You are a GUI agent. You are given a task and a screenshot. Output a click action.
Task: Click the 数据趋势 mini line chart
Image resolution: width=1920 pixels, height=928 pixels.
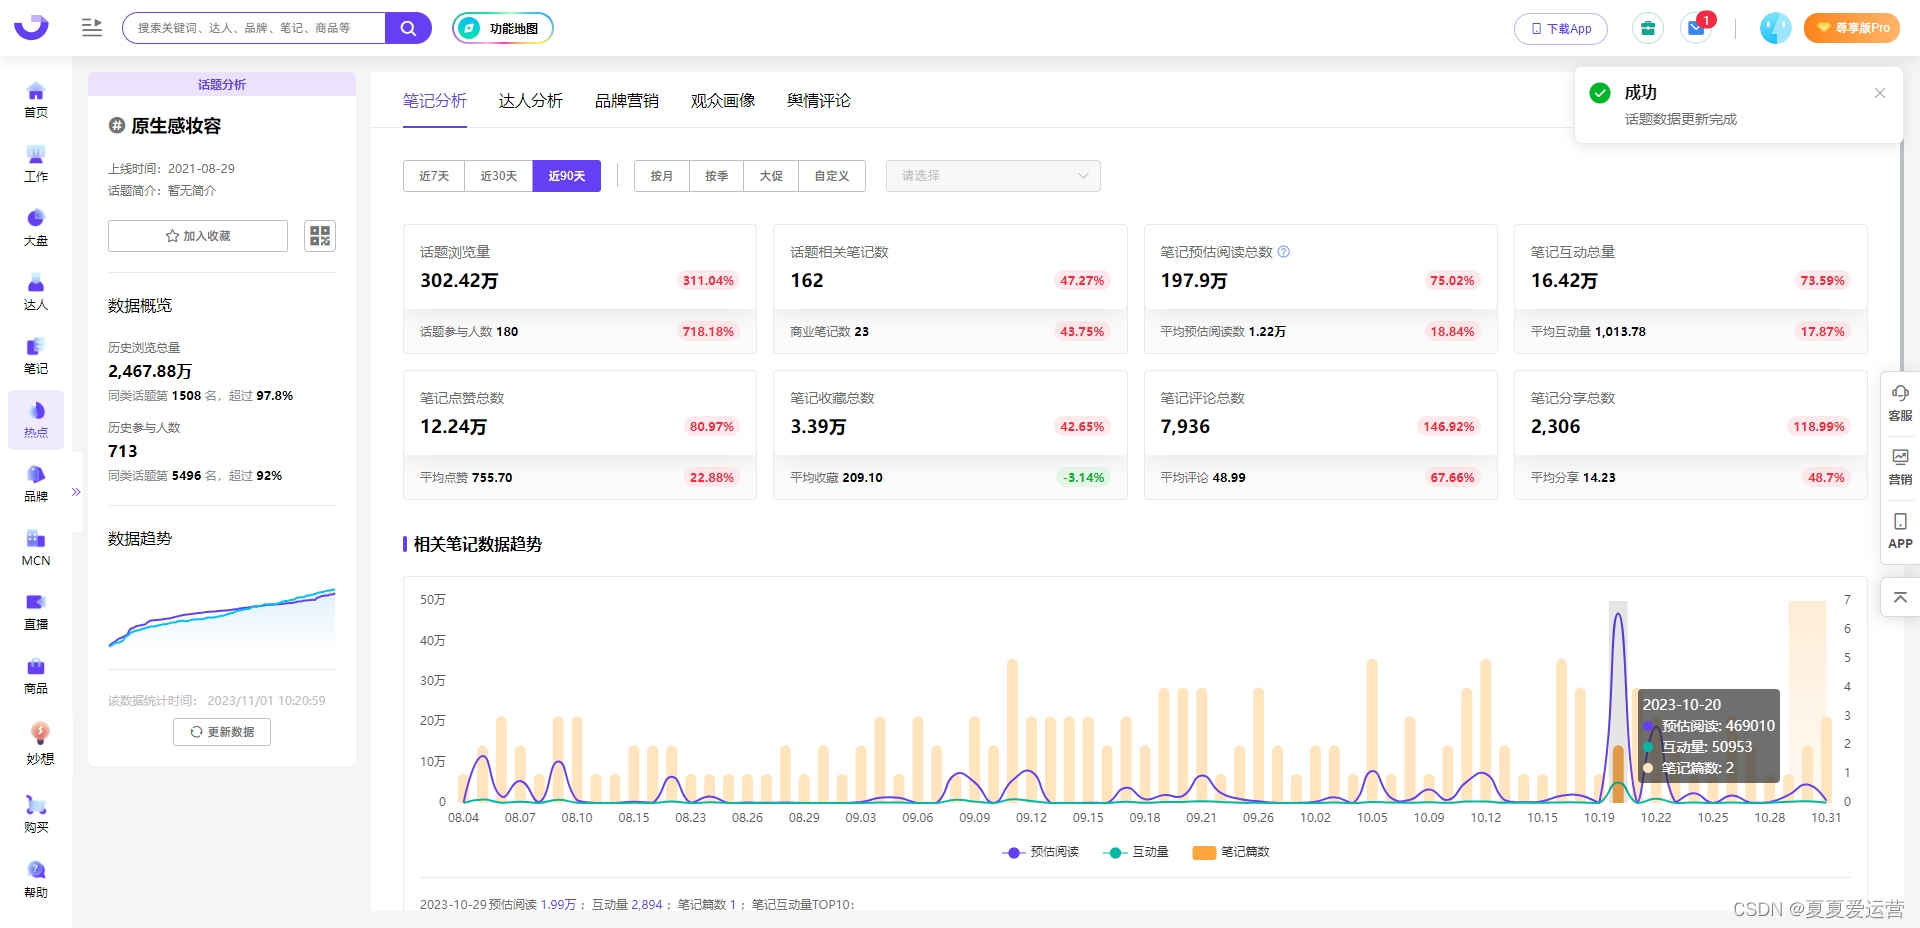(222, 617)
